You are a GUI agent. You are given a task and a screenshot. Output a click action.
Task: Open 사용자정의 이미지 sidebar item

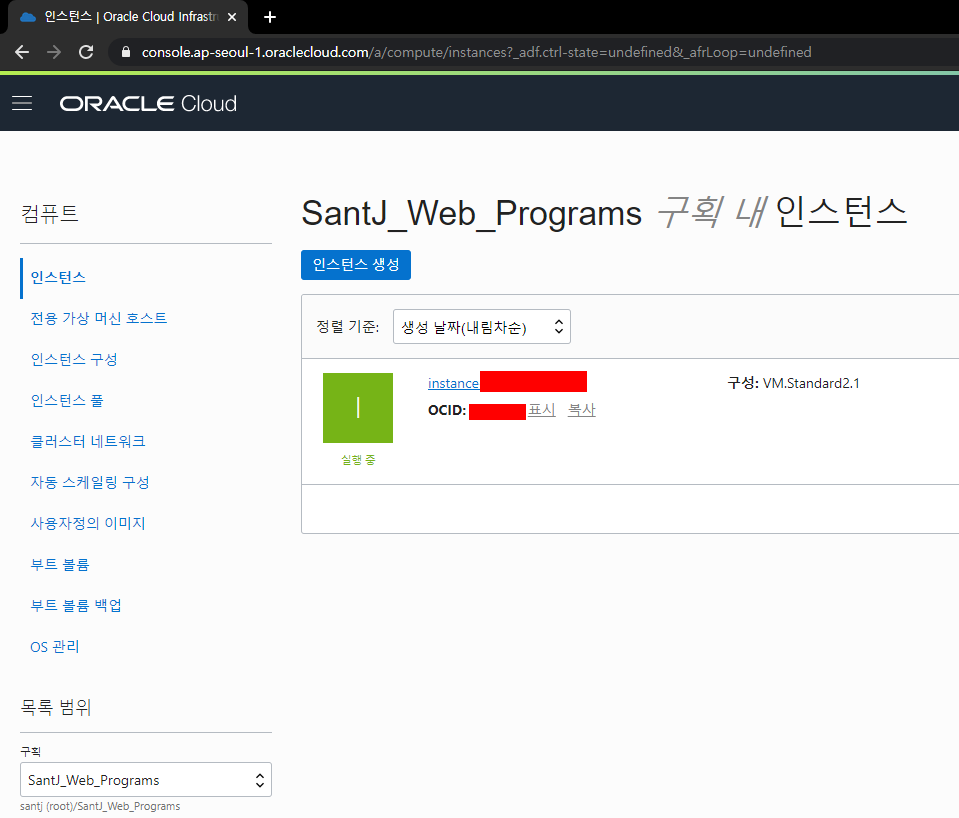coord(88,523)
